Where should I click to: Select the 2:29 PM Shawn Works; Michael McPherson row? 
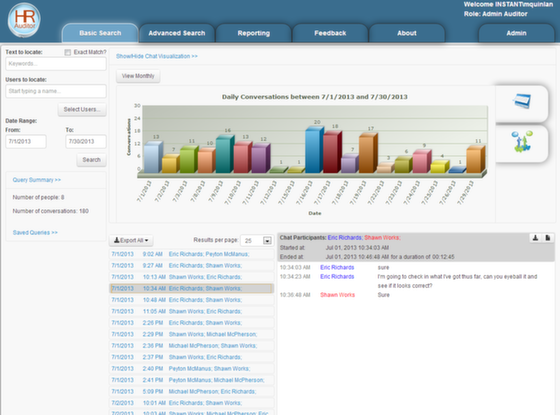point(192,334)
